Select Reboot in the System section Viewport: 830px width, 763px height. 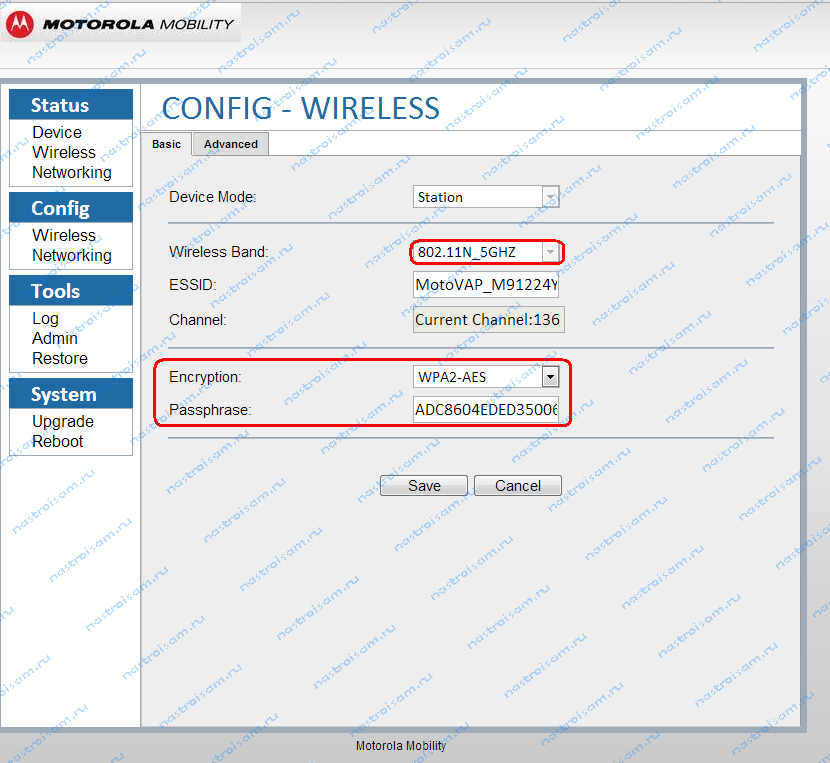pyautogui.click(x=57, y=441)
